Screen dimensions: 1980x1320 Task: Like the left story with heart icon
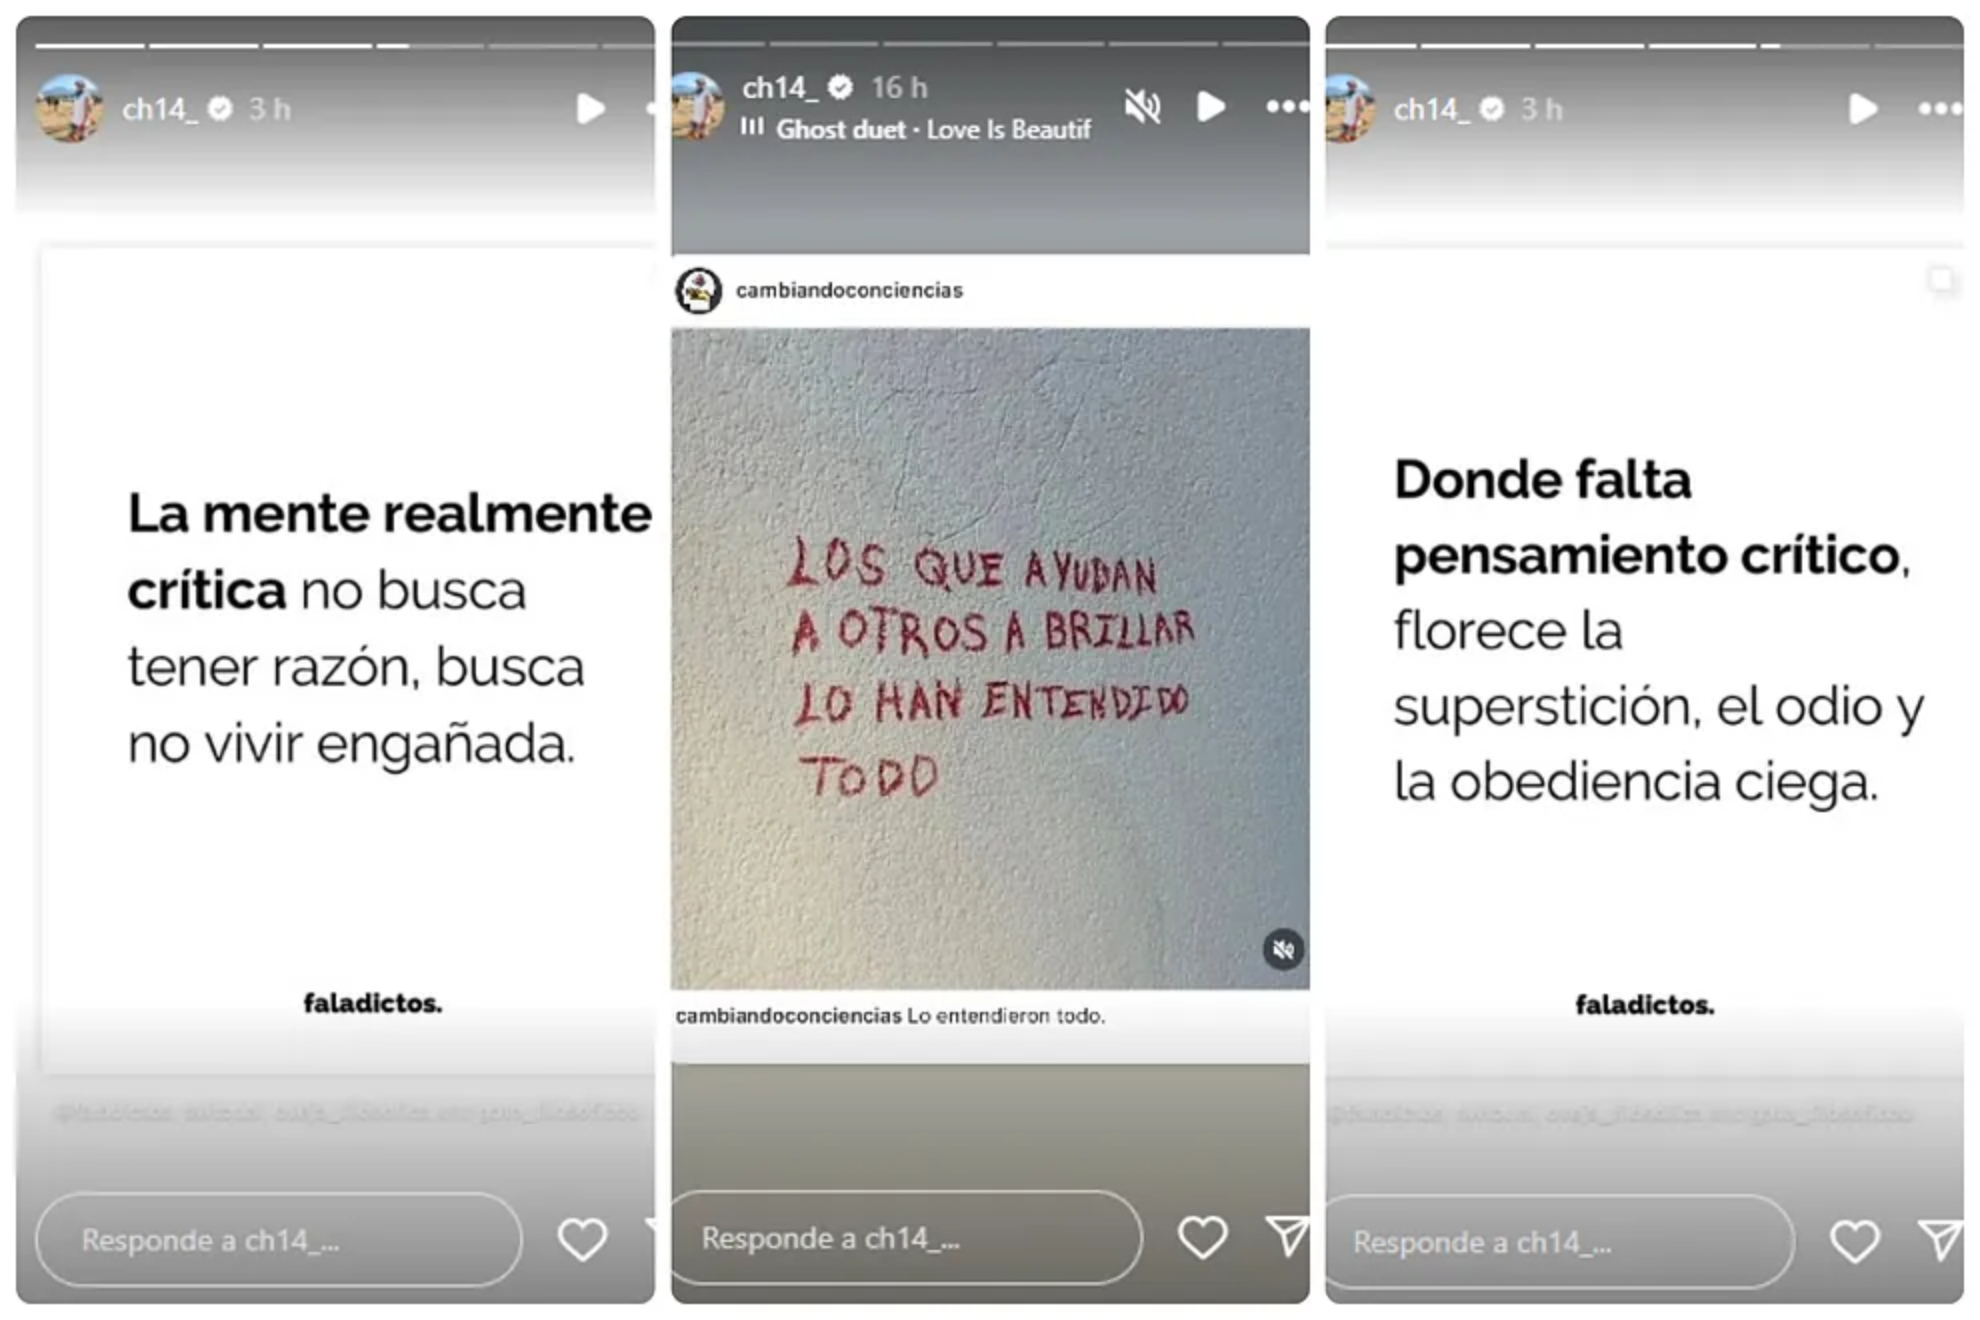pos(582,1240)
